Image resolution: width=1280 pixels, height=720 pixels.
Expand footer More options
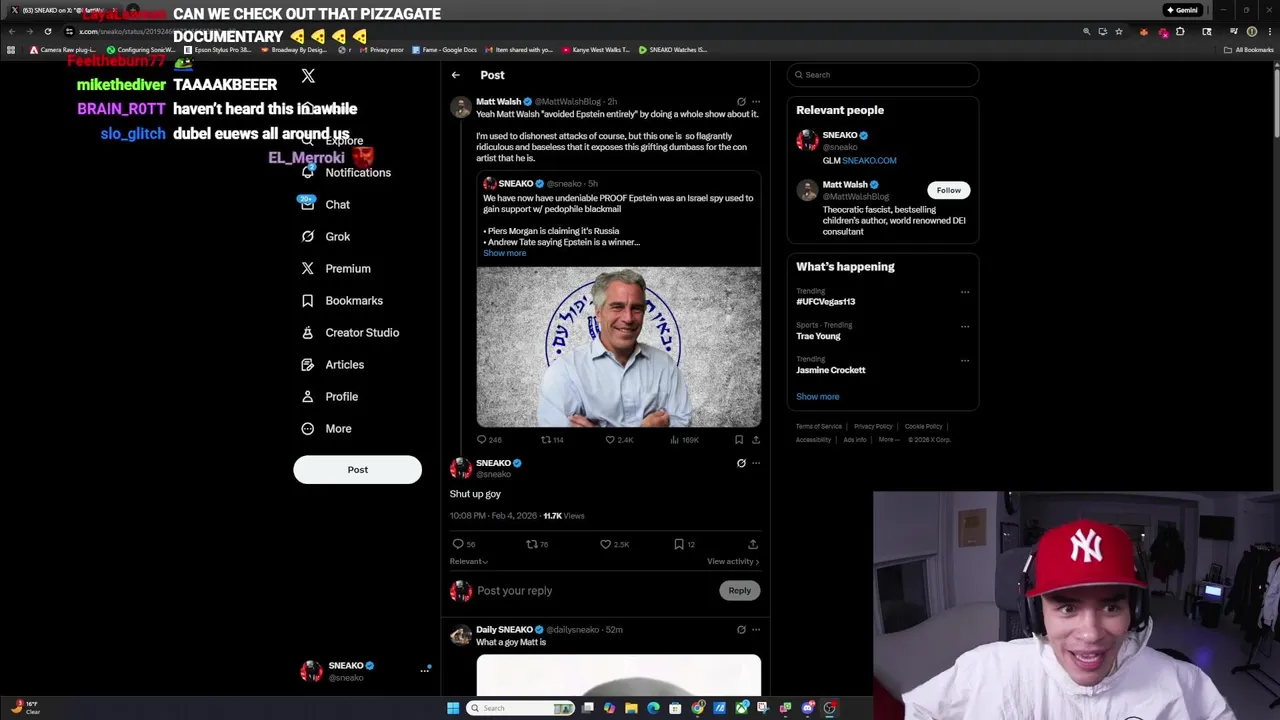(x=888, y=440)
